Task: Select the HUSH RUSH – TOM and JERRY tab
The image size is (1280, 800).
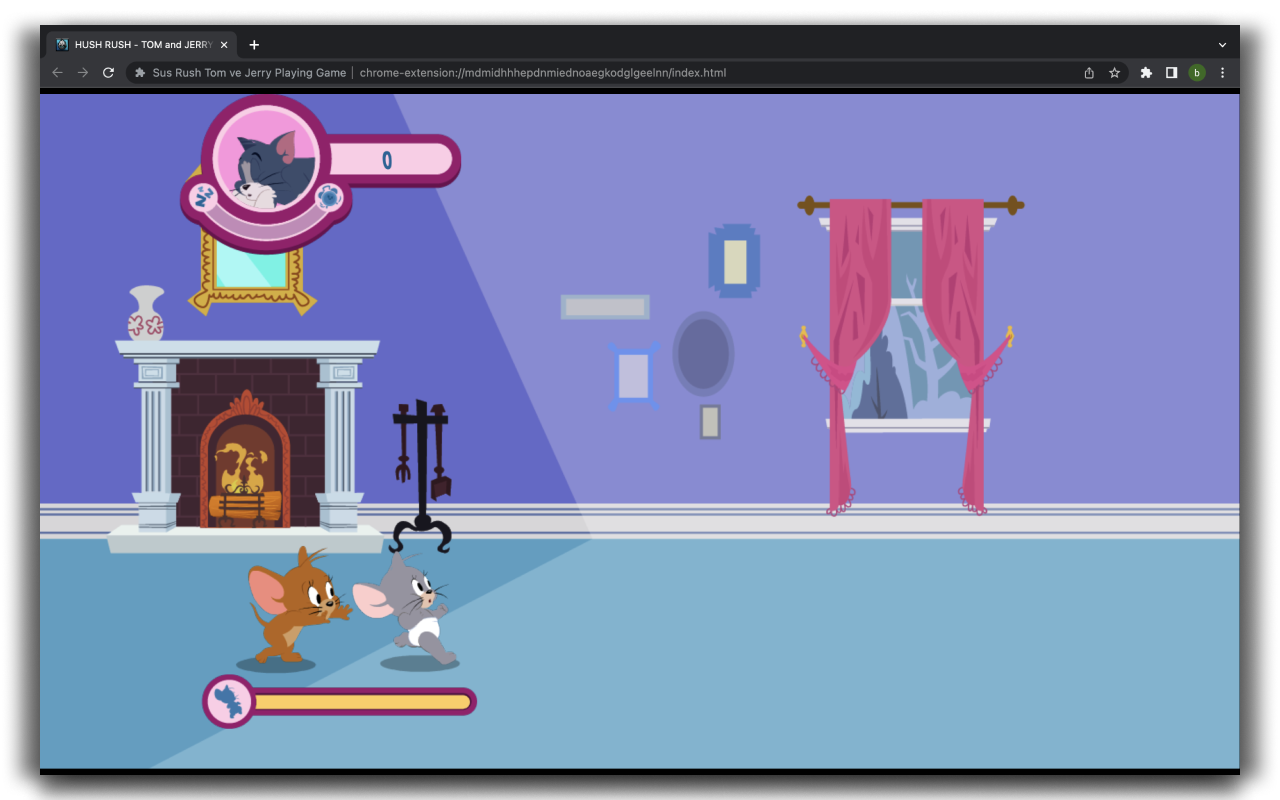Action: (140, 44)
